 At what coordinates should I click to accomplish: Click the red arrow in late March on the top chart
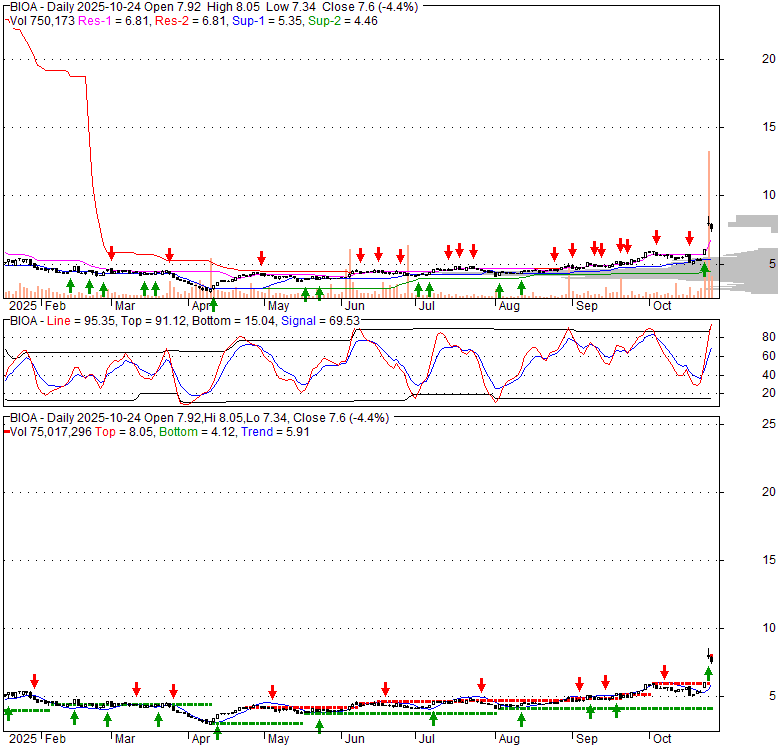[x=171, y=255]
